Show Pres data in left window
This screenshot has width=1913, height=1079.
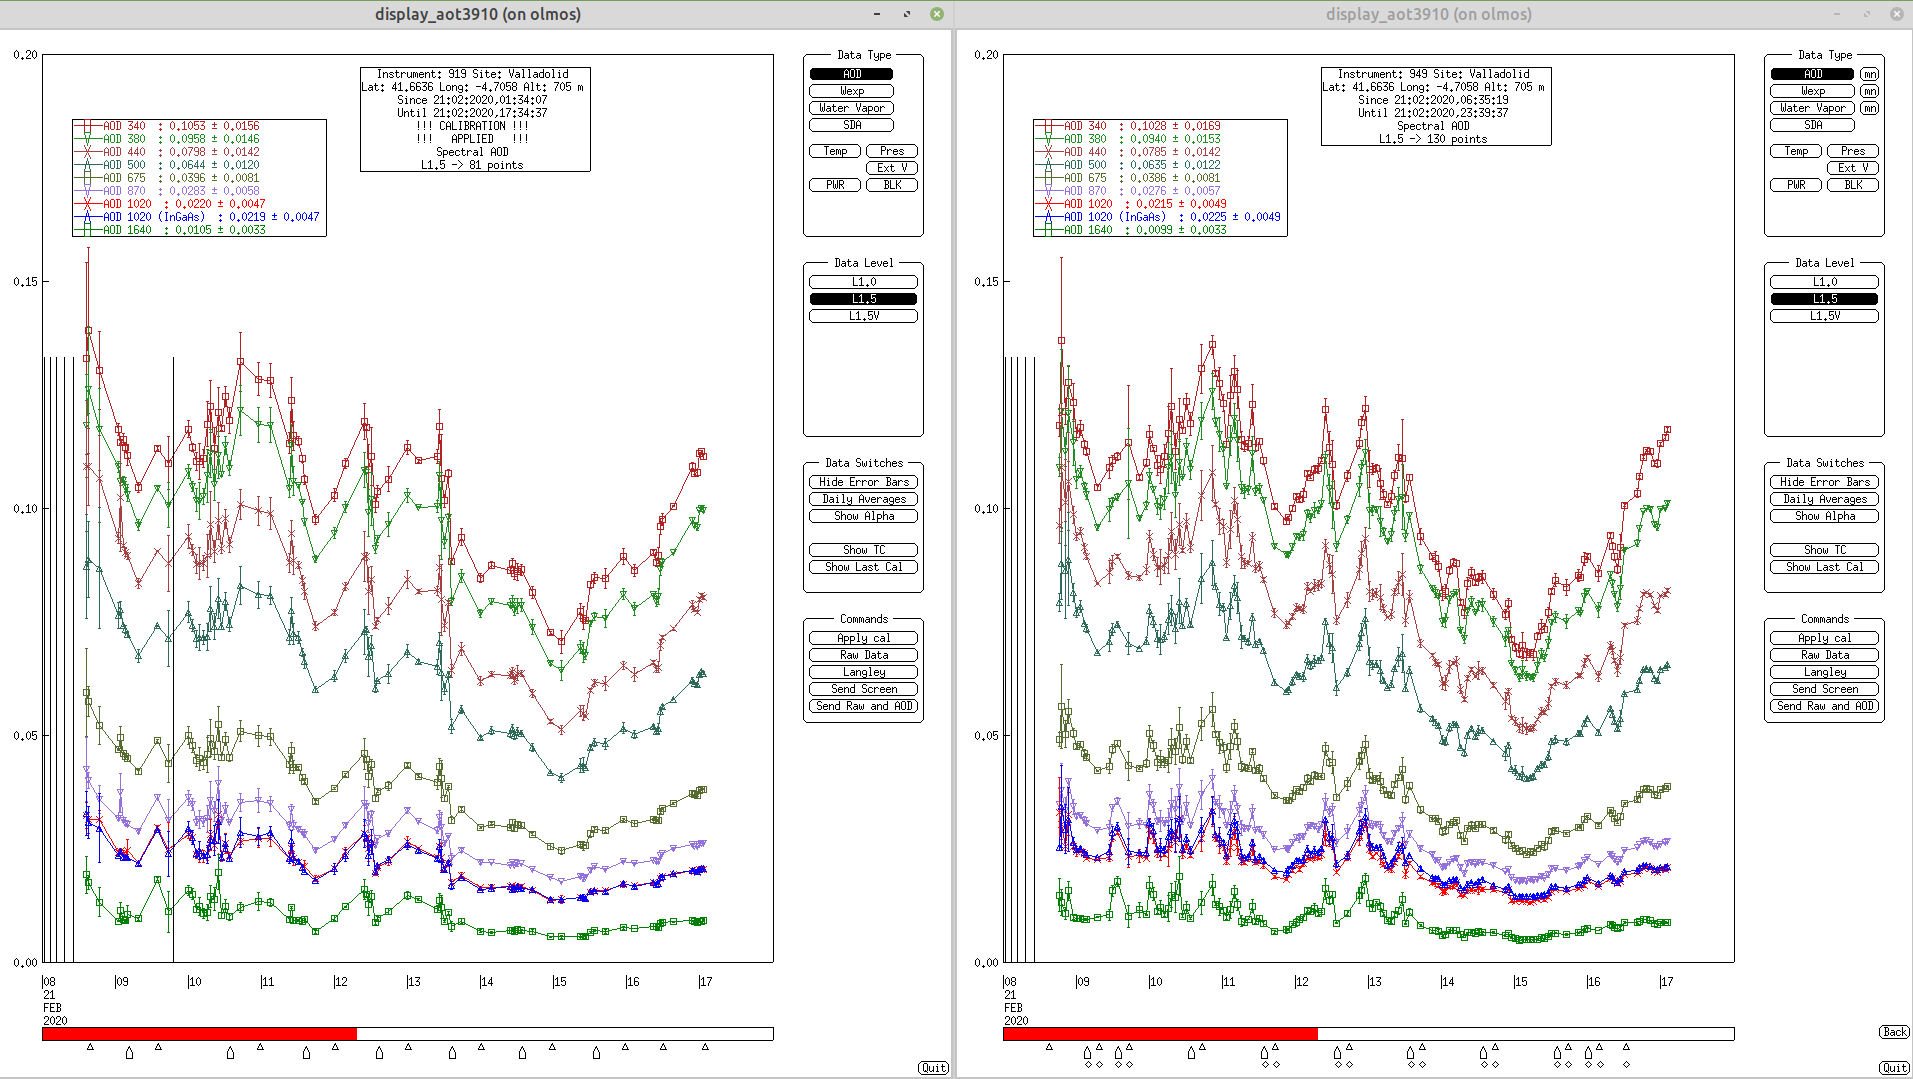[892, 151]
